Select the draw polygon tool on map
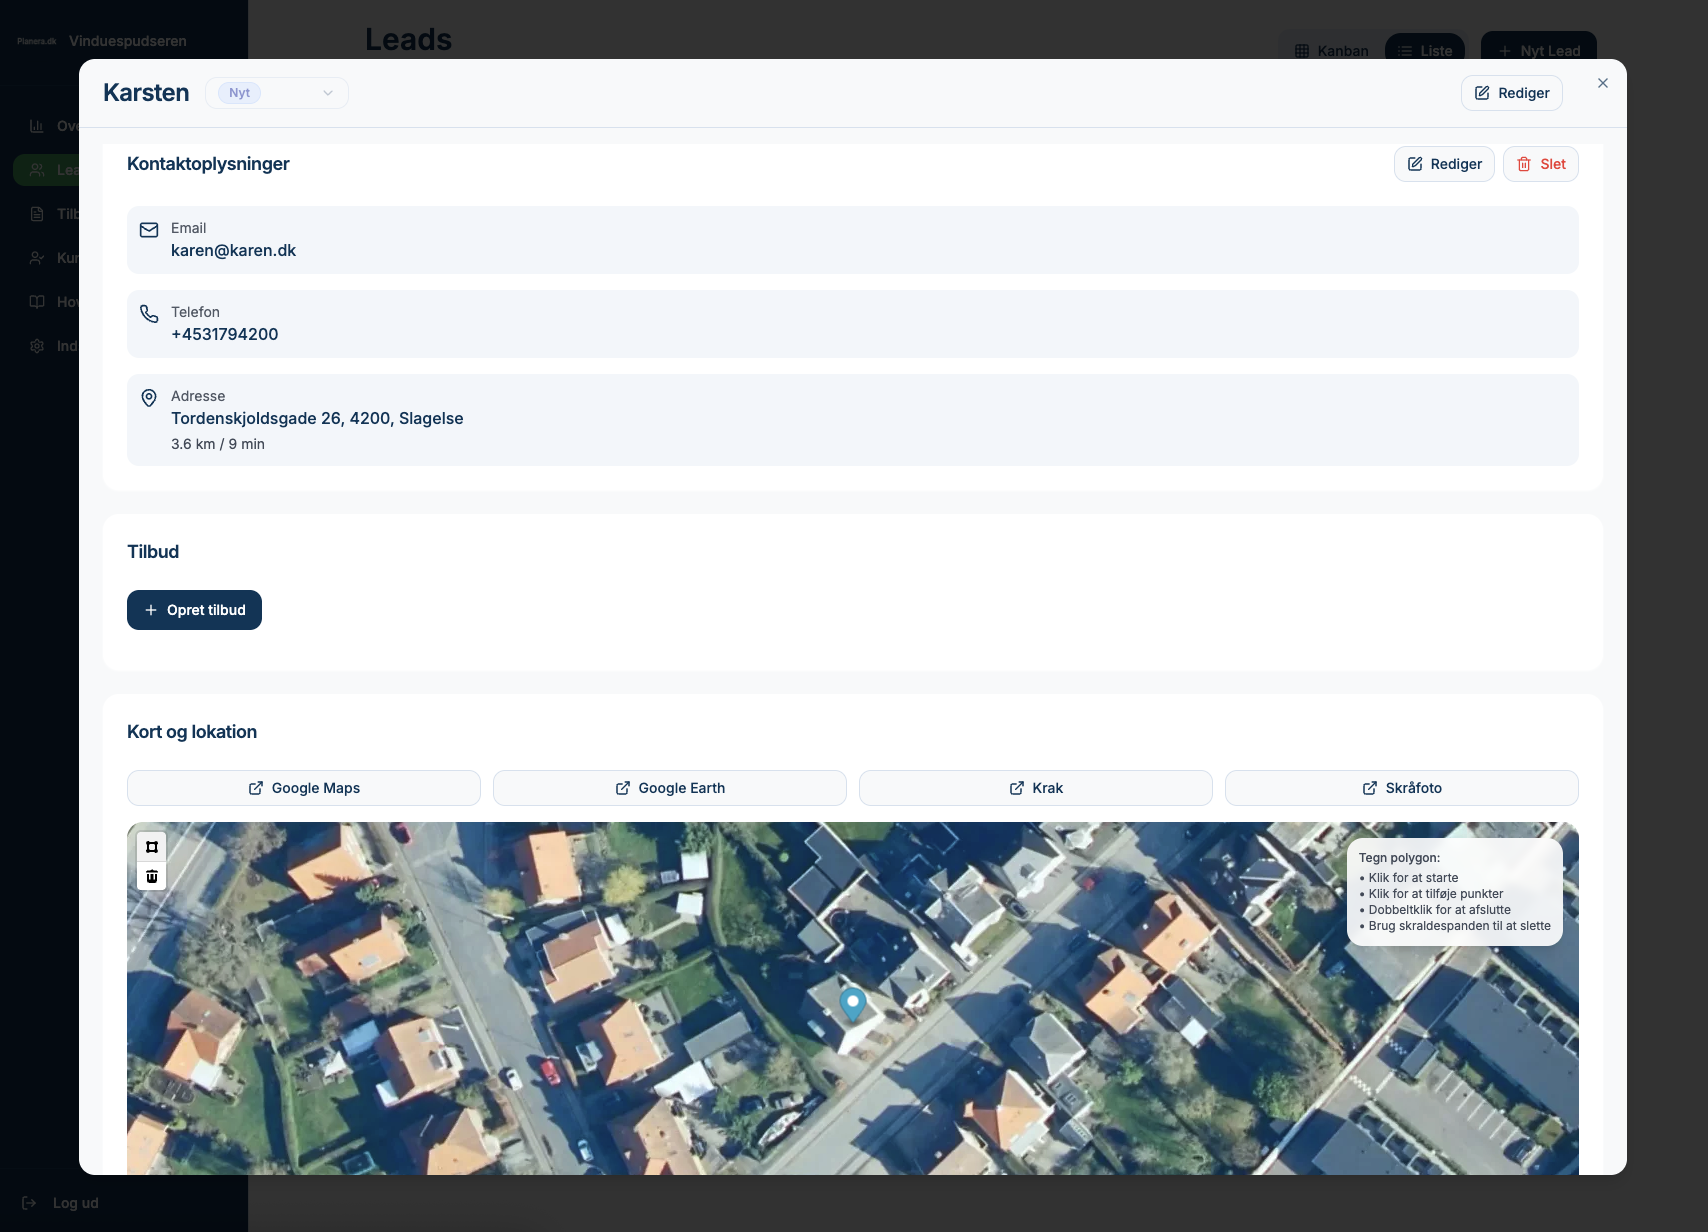The width and height of the screenshot is (1708, 1232). tap(152, 847)
